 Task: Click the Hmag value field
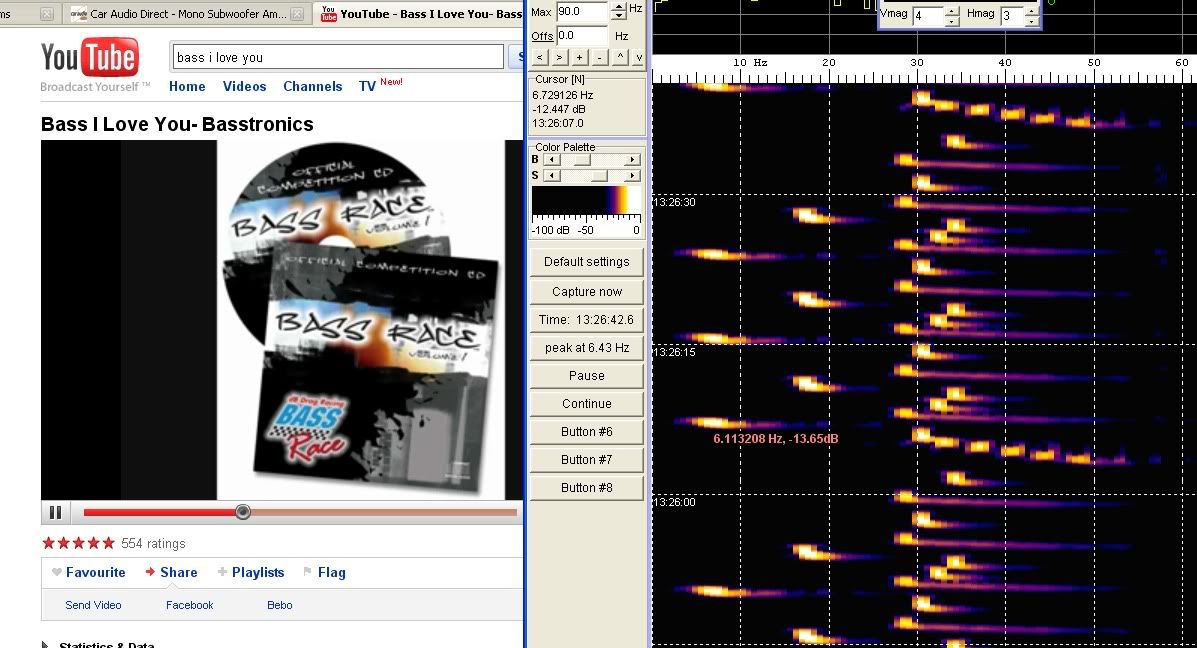coord(1012,15)
